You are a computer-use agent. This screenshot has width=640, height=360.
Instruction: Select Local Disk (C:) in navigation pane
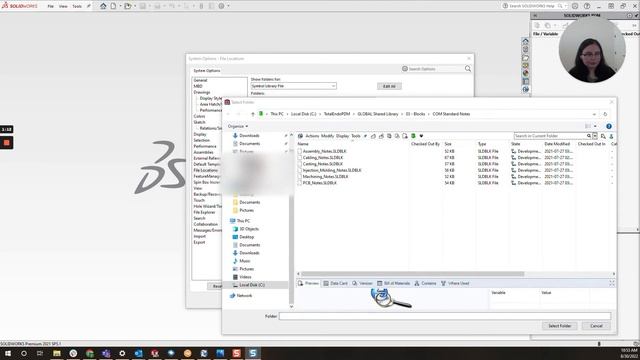[x=252, y=285]
